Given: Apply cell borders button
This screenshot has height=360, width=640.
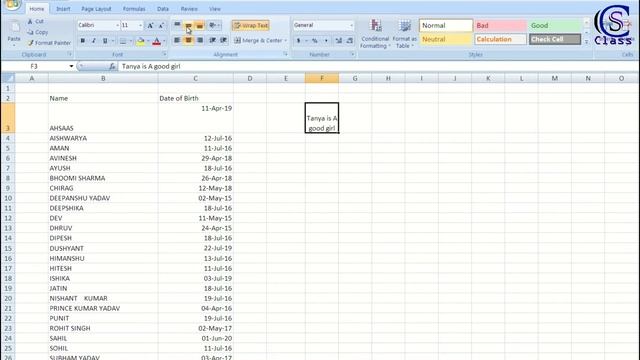Looking at the screenshot, I should point(123,40).
